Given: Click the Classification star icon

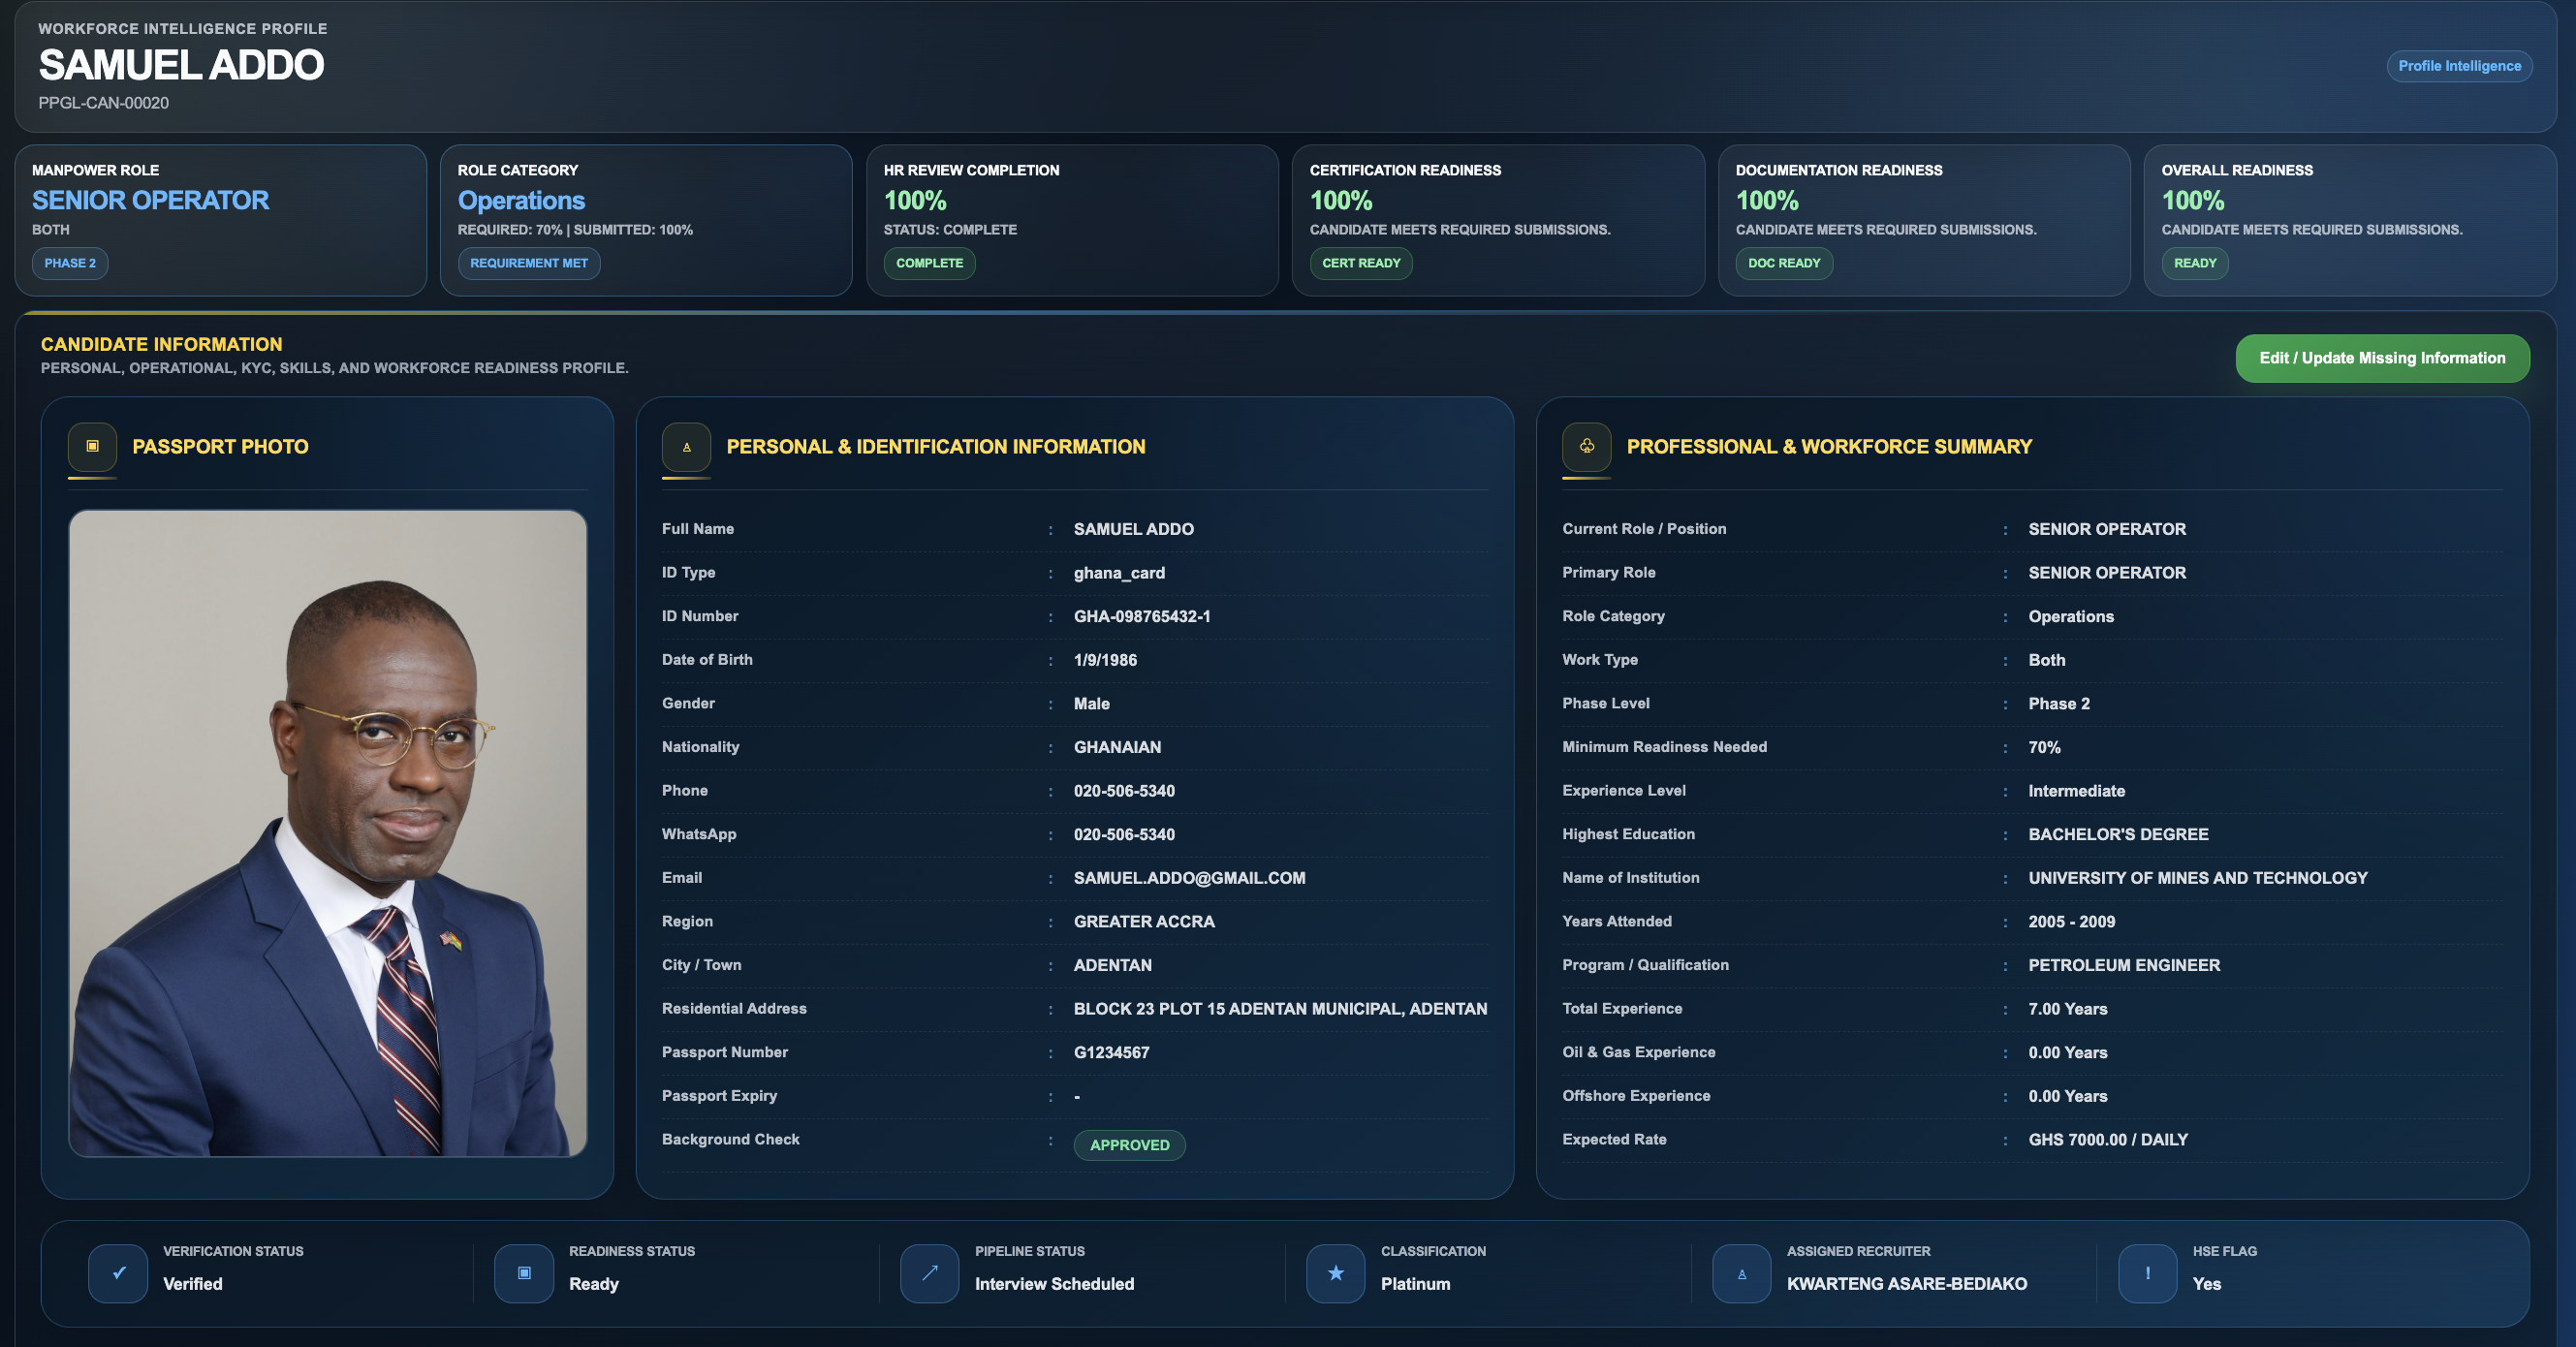Looking at the screenshot, I should 1336,1273.
